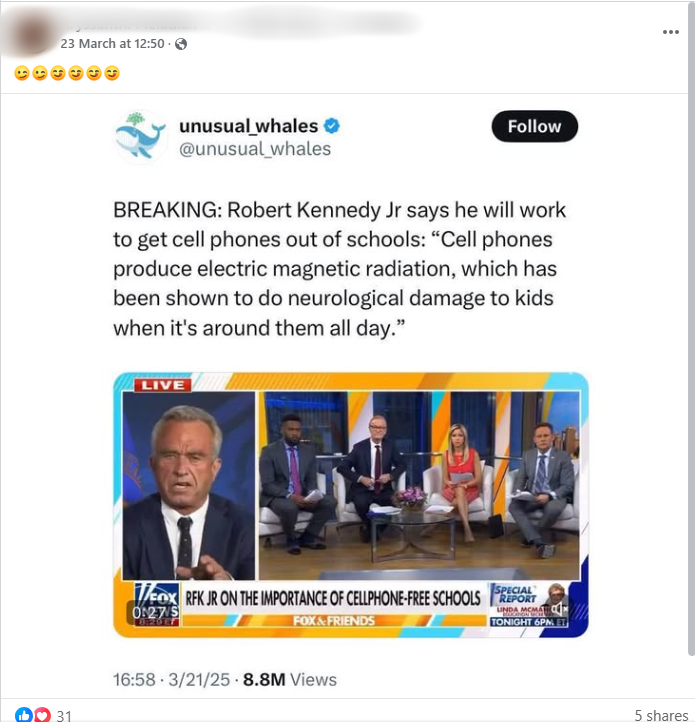Open the @unusual_whales handle link
Viewport: 695px width, 722px height.
point(255,149)
